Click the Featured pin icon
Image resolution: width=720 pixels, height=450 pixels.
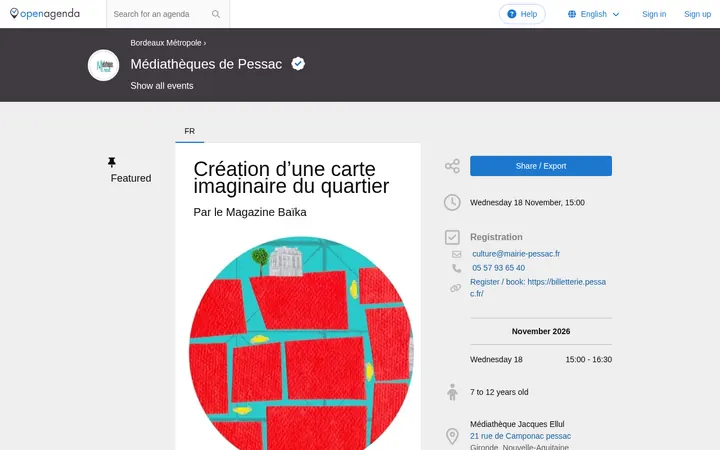click(x=112, y=162)
